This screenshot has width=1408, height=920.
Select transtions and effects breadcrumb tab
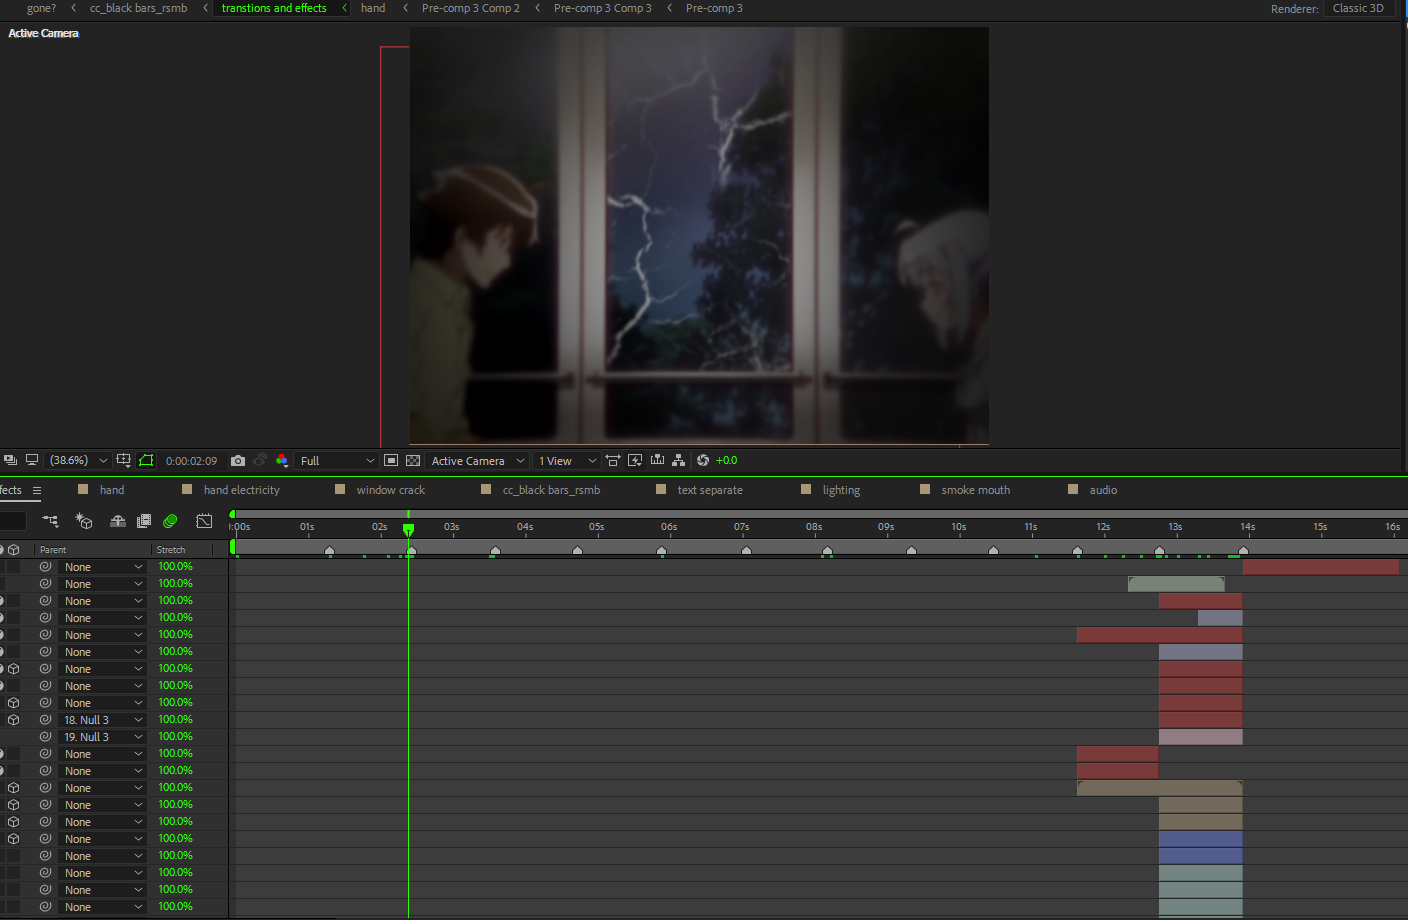point(274,8)
